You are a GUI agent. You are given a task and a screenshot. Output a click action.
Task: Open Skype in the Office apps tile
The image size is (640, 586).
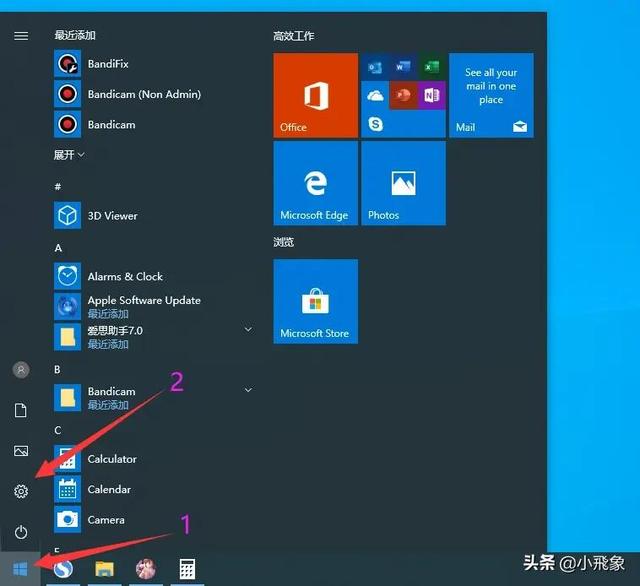[375, 124]
